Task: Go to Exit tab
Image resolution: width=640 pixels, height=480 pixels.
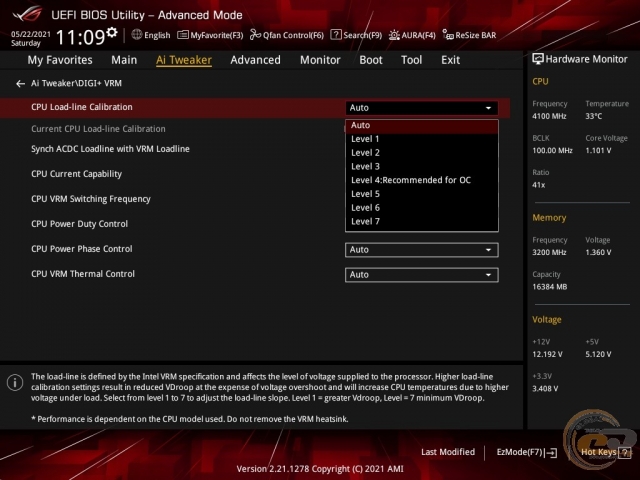Action: 450,60
